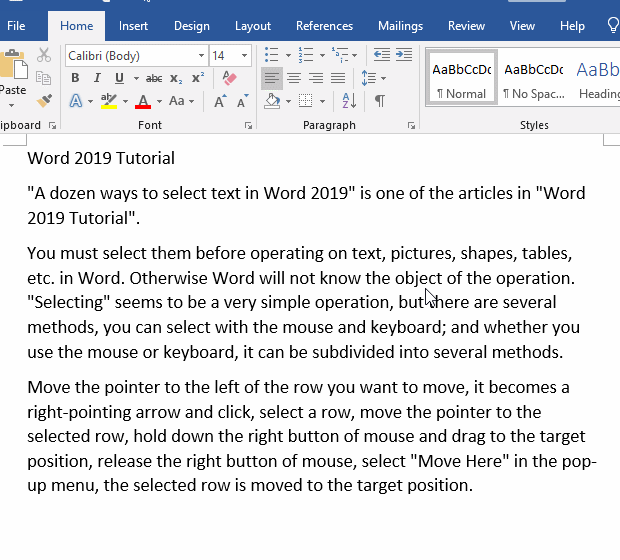
Task: Expand font color options arrow
Action: pyautogui.click(x=159, y=102)
